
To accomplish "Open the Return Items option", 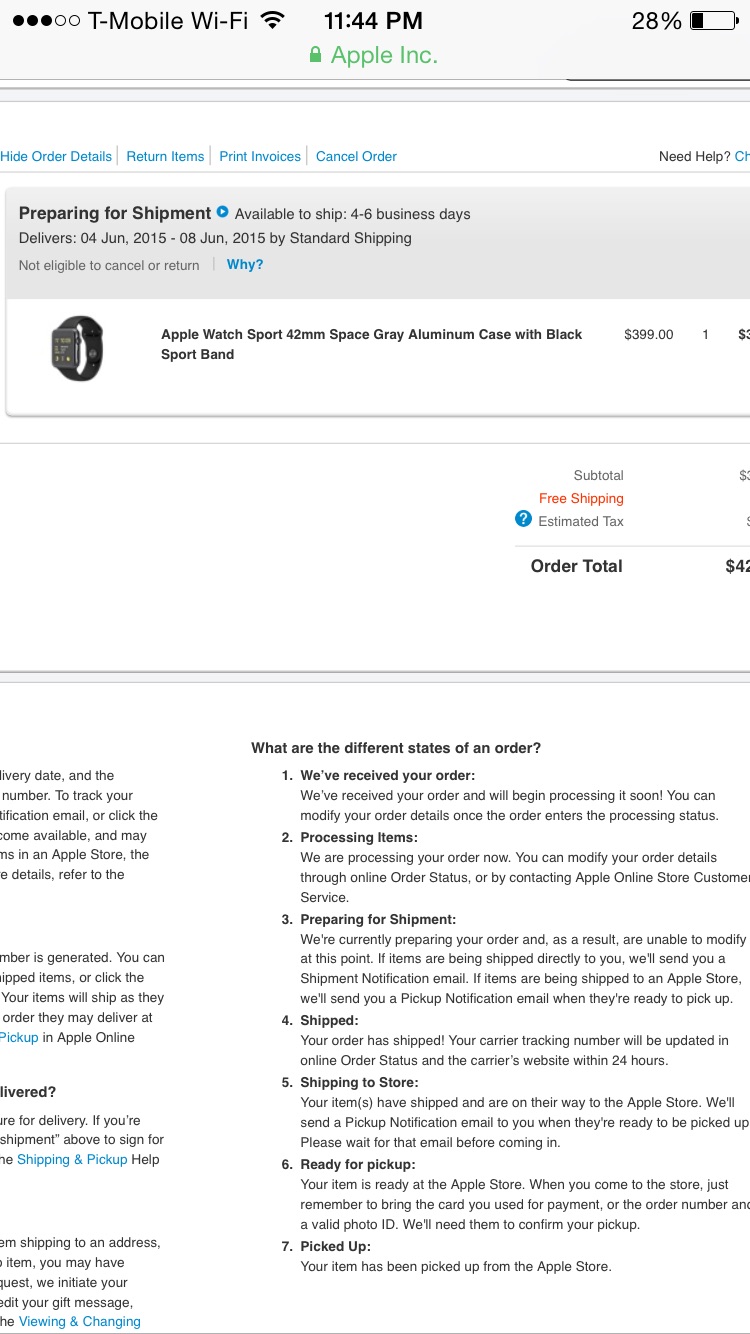I will tap(165, 156).
